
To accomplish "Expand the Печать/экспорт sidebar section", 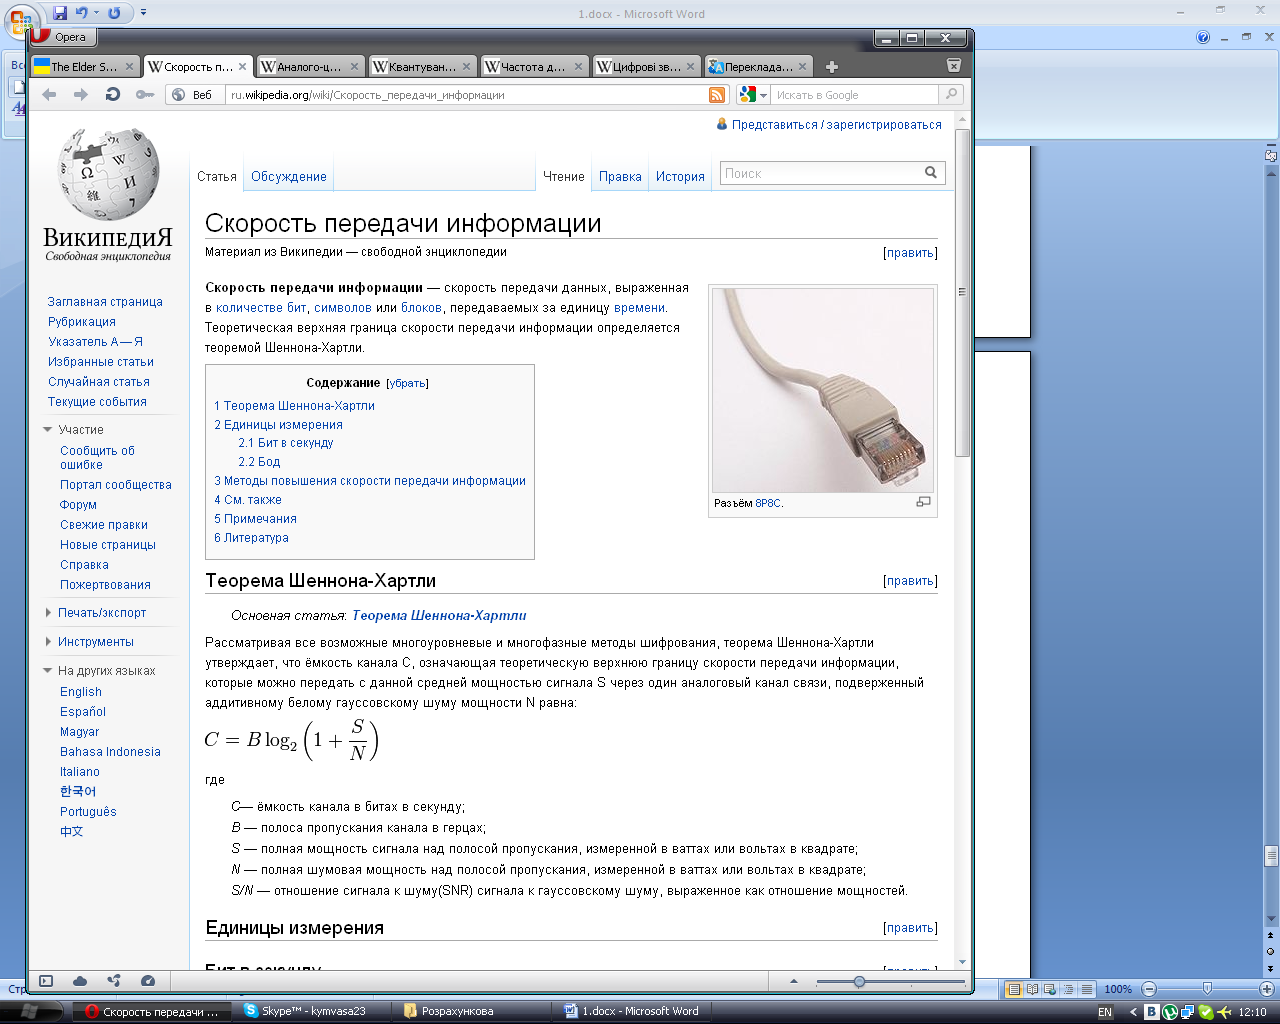I will pyautogui.click(x=48, y=613).
